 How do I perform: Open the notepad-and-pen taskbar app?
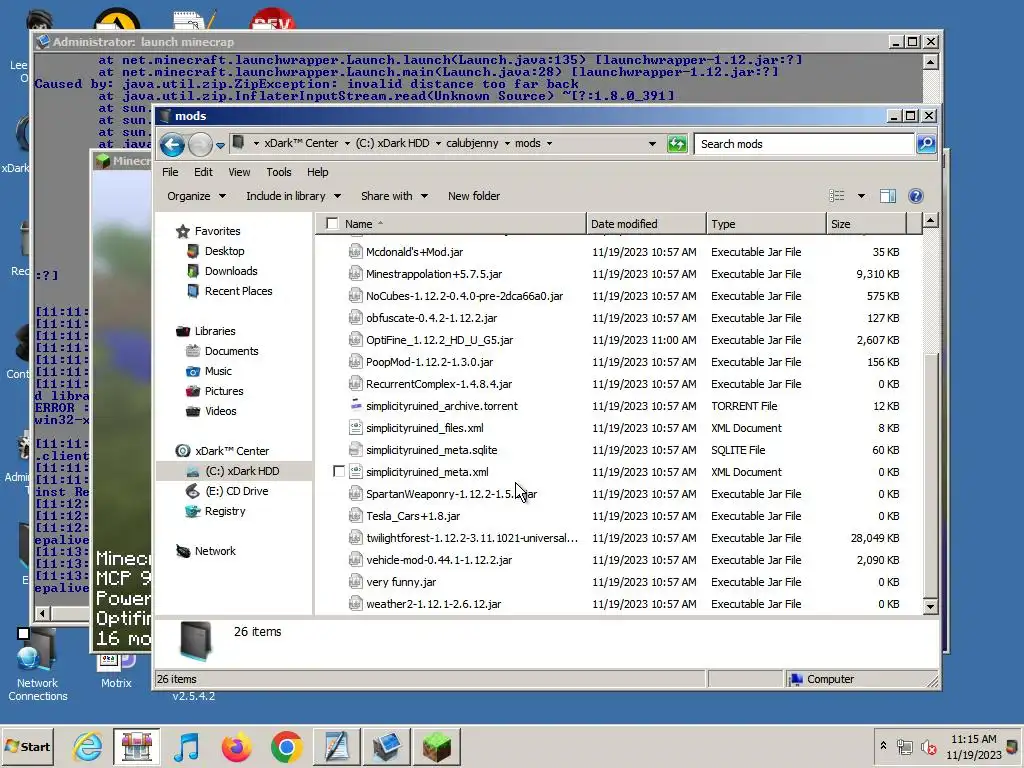pos(336,746)
